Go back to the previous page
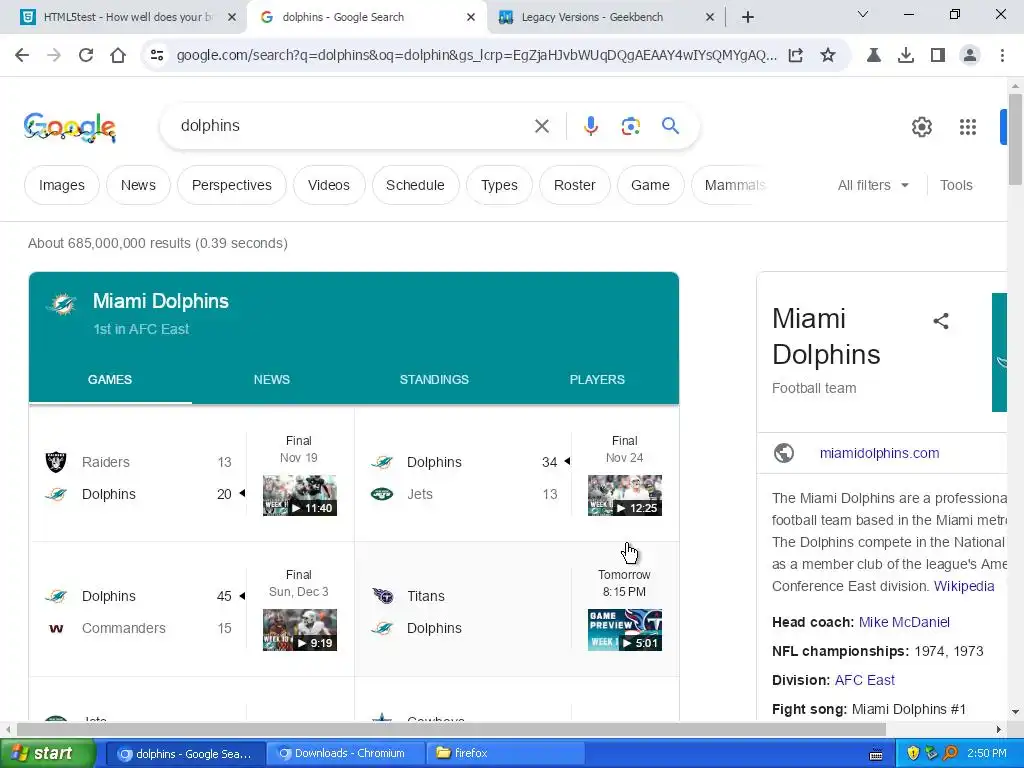The height and width of the screenshot is (768, 1024). click(22, 56)
